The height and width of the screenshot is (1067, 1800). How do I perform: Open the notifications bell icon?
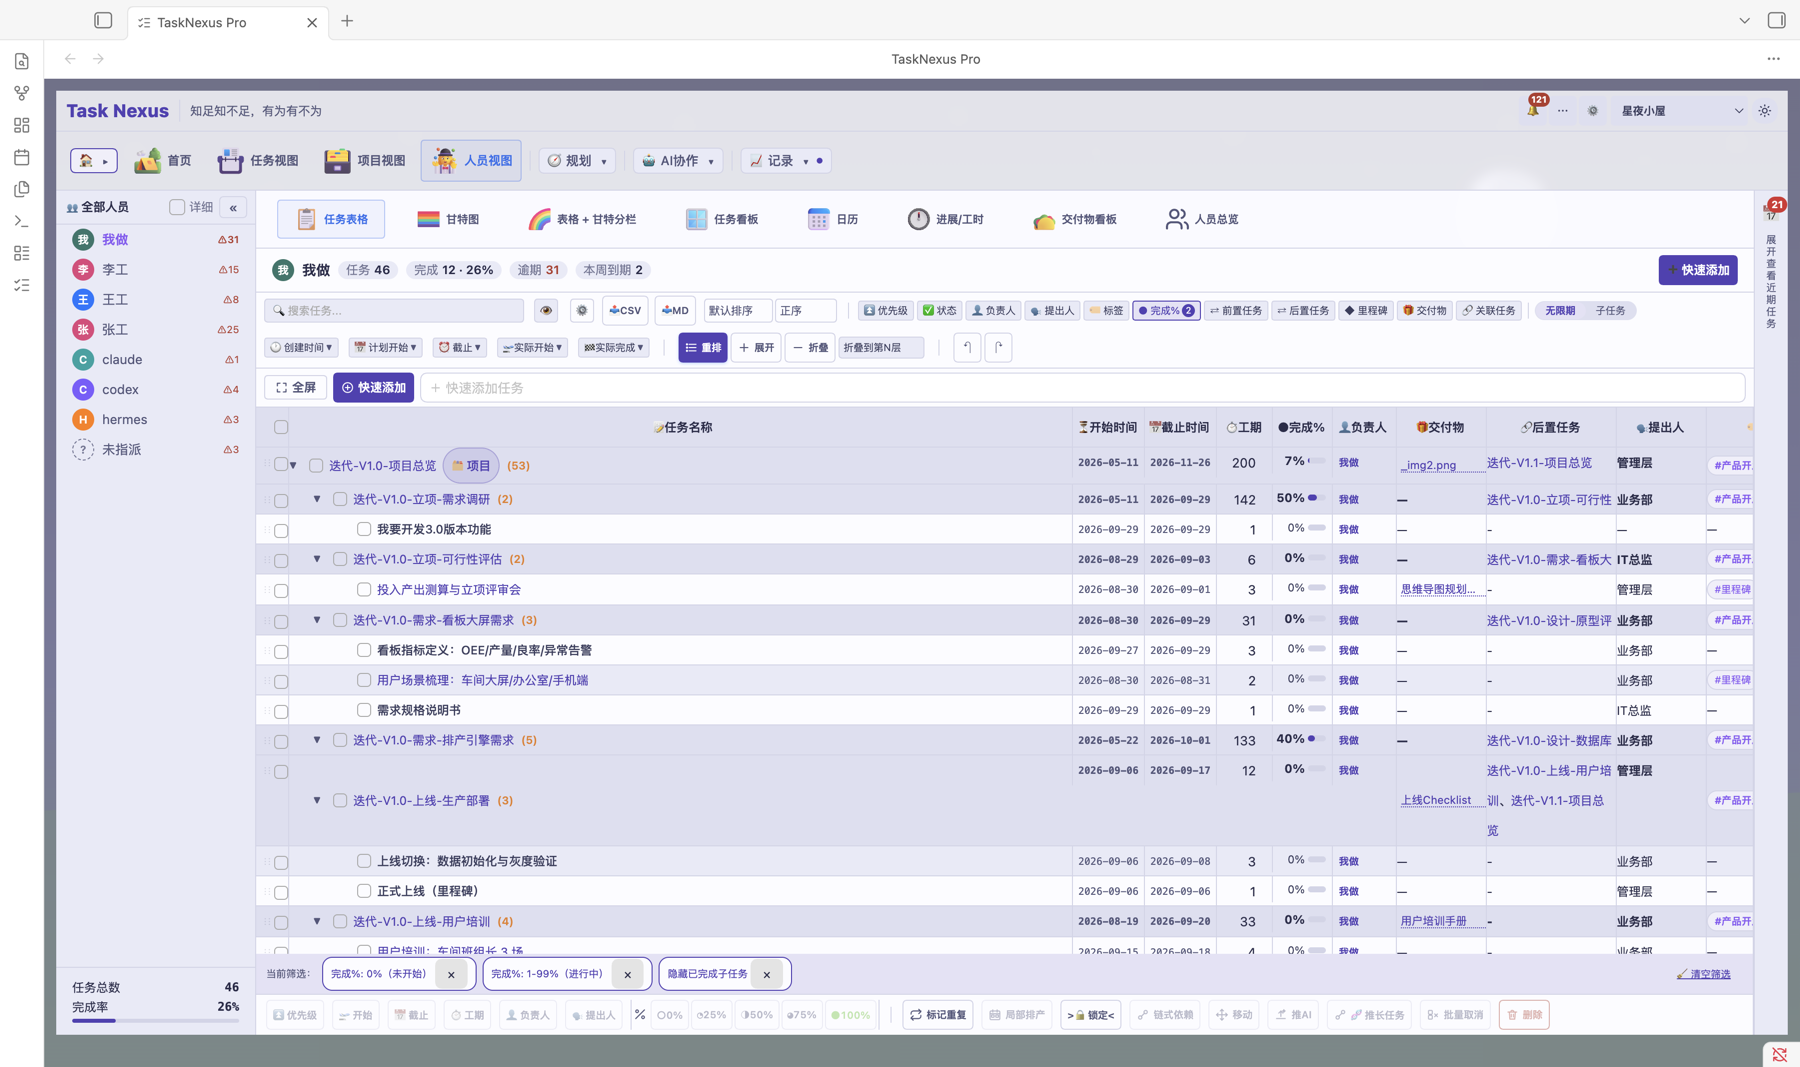click(x=1532, y=110)
